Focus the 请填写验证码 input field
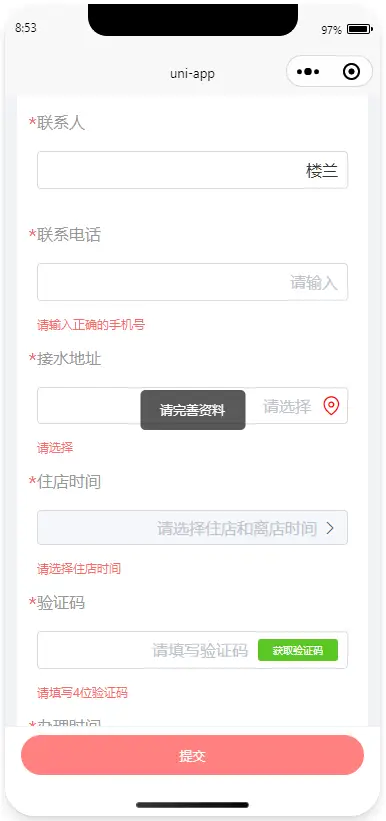This screenshot has height=821, width=386. (147, 650)
